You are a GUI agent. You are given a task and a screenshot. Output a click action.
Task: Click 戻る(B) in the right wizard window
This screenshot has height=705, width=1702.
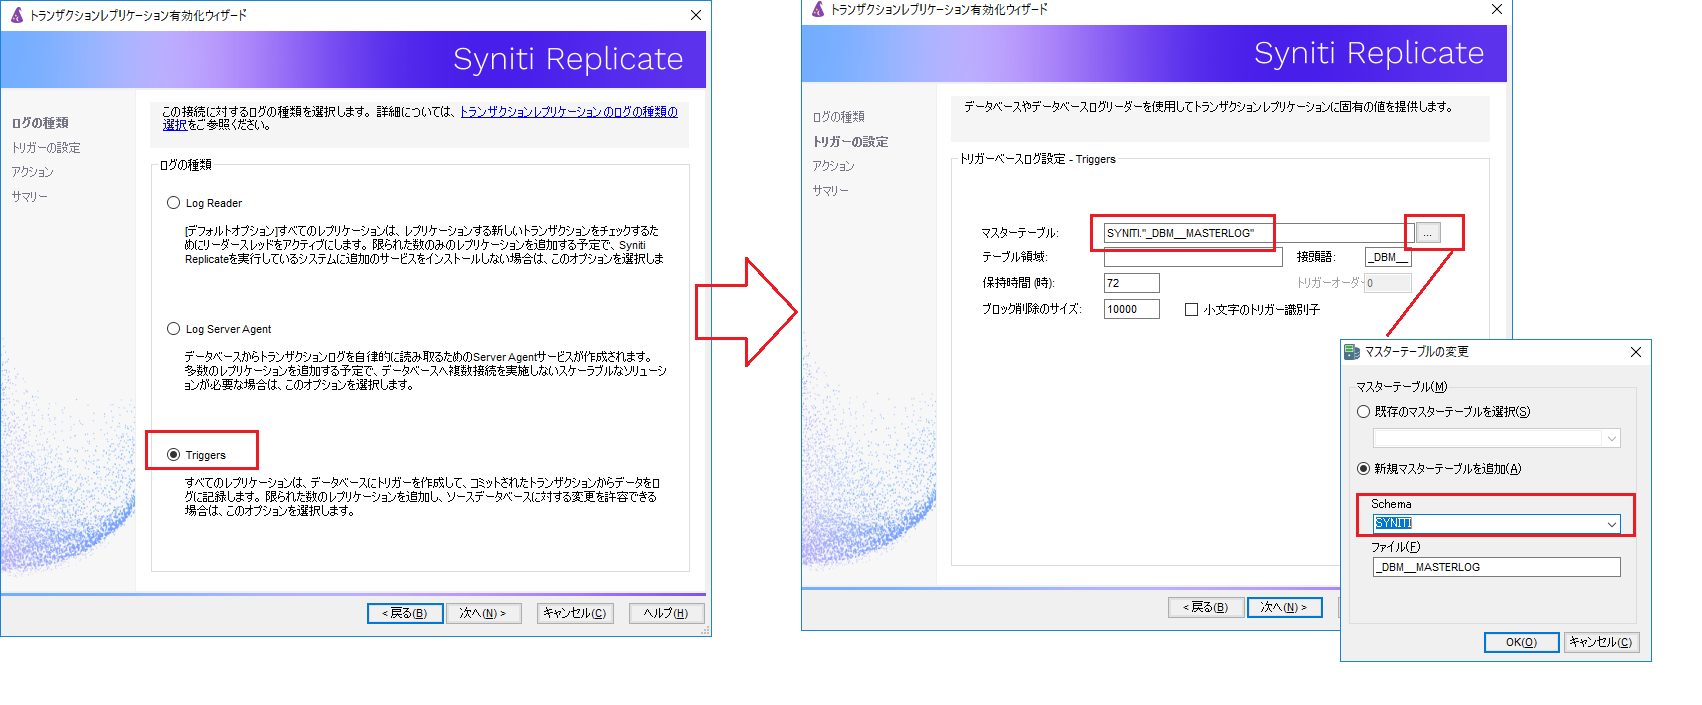[1206, 607]
